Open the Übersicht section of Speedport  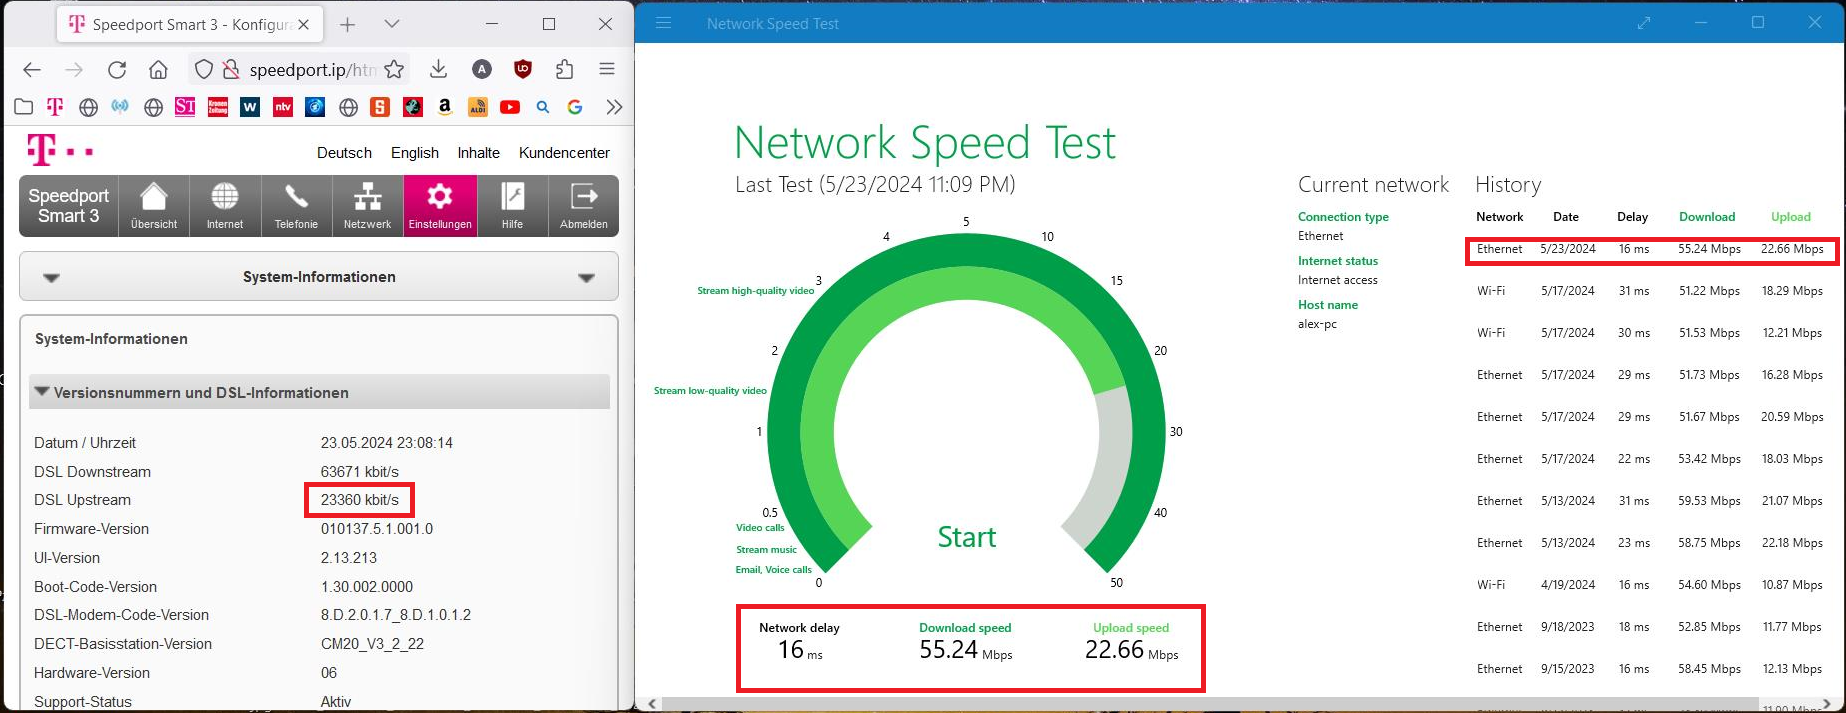click(x=154, y=206)
